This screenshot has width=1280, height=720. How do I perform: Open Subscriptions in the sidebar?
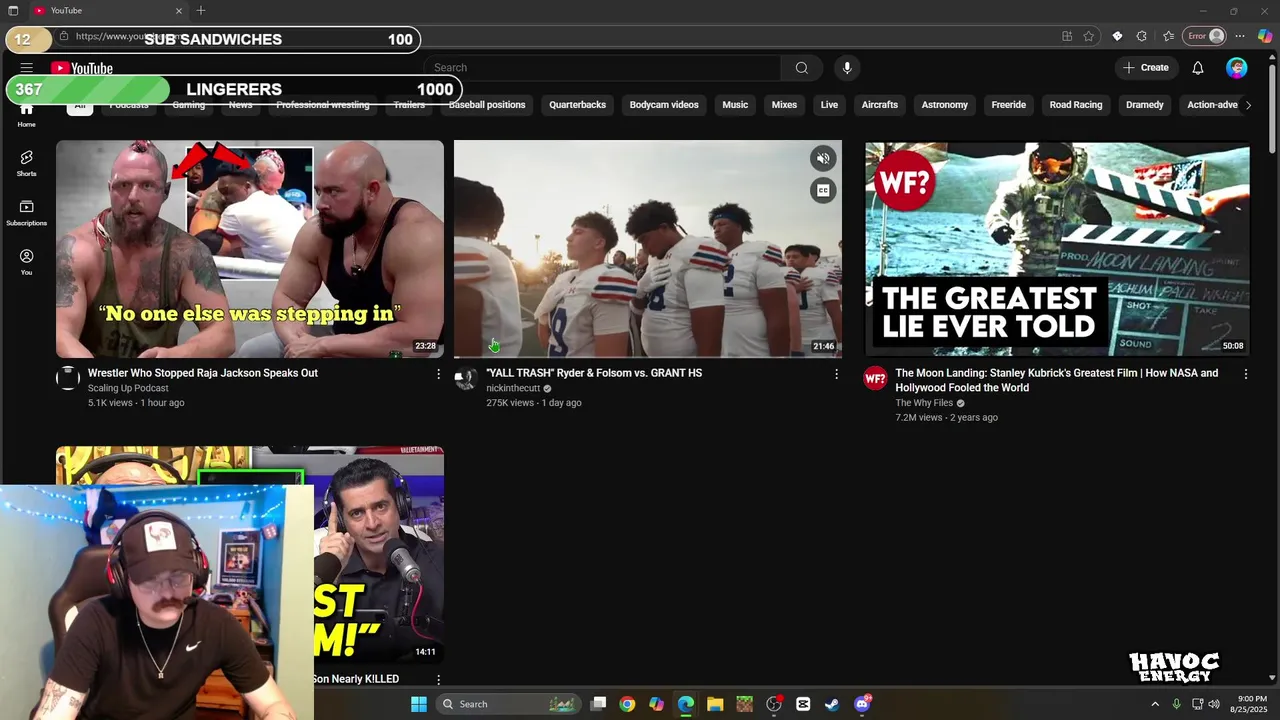(x=26, y=212)
